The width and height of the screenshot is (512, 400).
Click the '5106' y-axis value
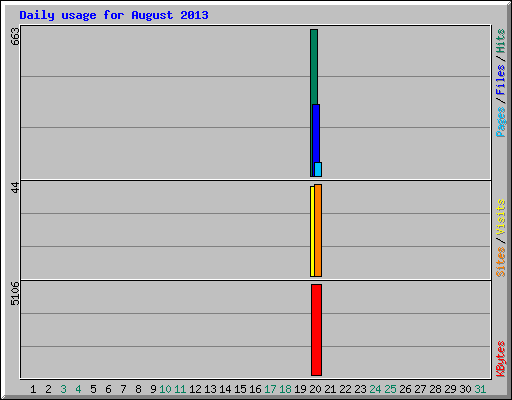click(x=15, y=294)
